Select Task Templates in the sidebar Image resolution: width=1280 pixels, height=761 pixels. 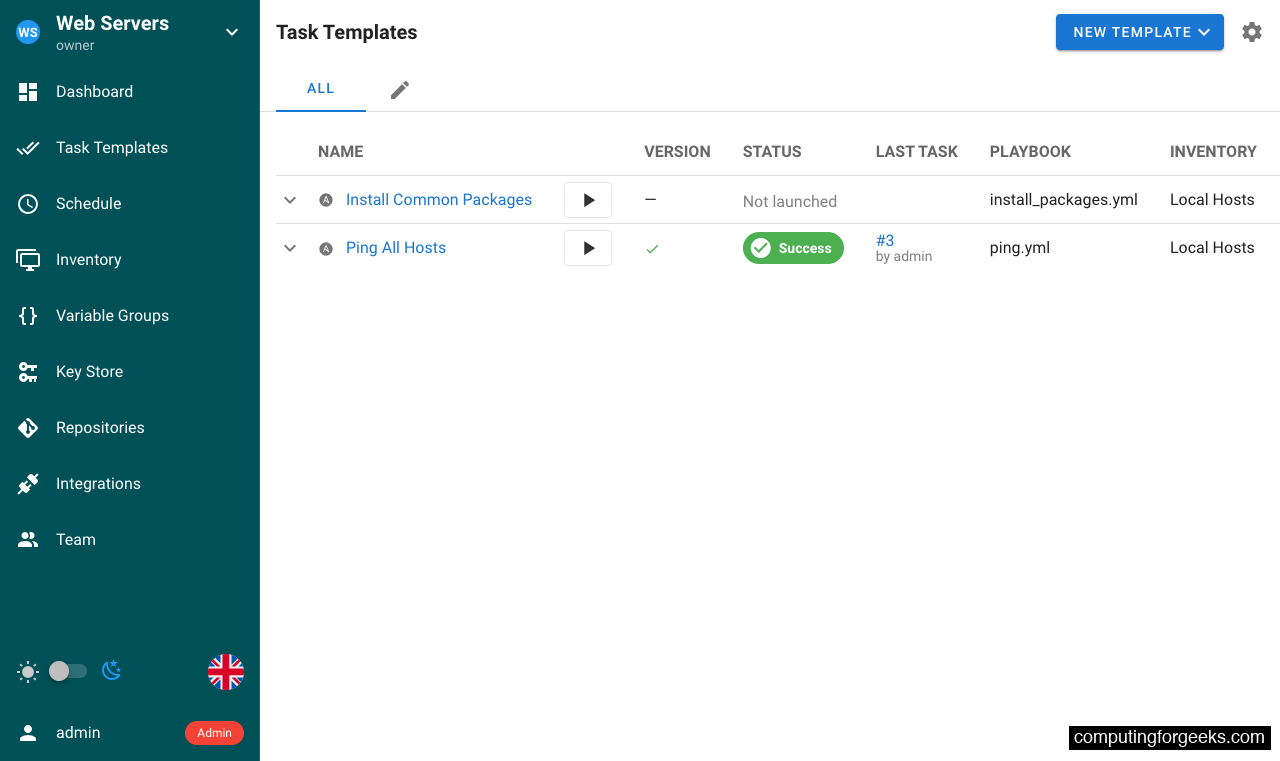(112, 147)
